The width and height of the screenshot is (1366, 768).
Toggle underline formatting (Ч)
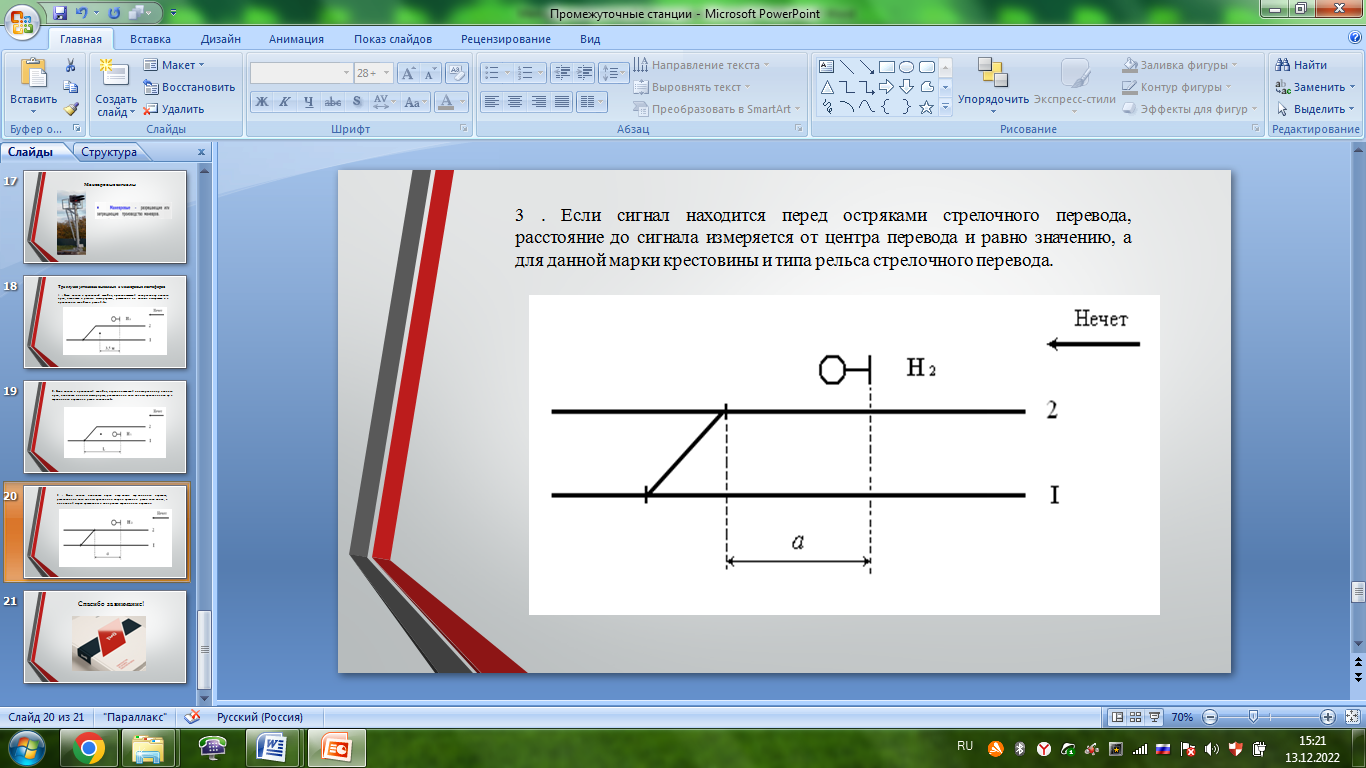coord(308,102)
